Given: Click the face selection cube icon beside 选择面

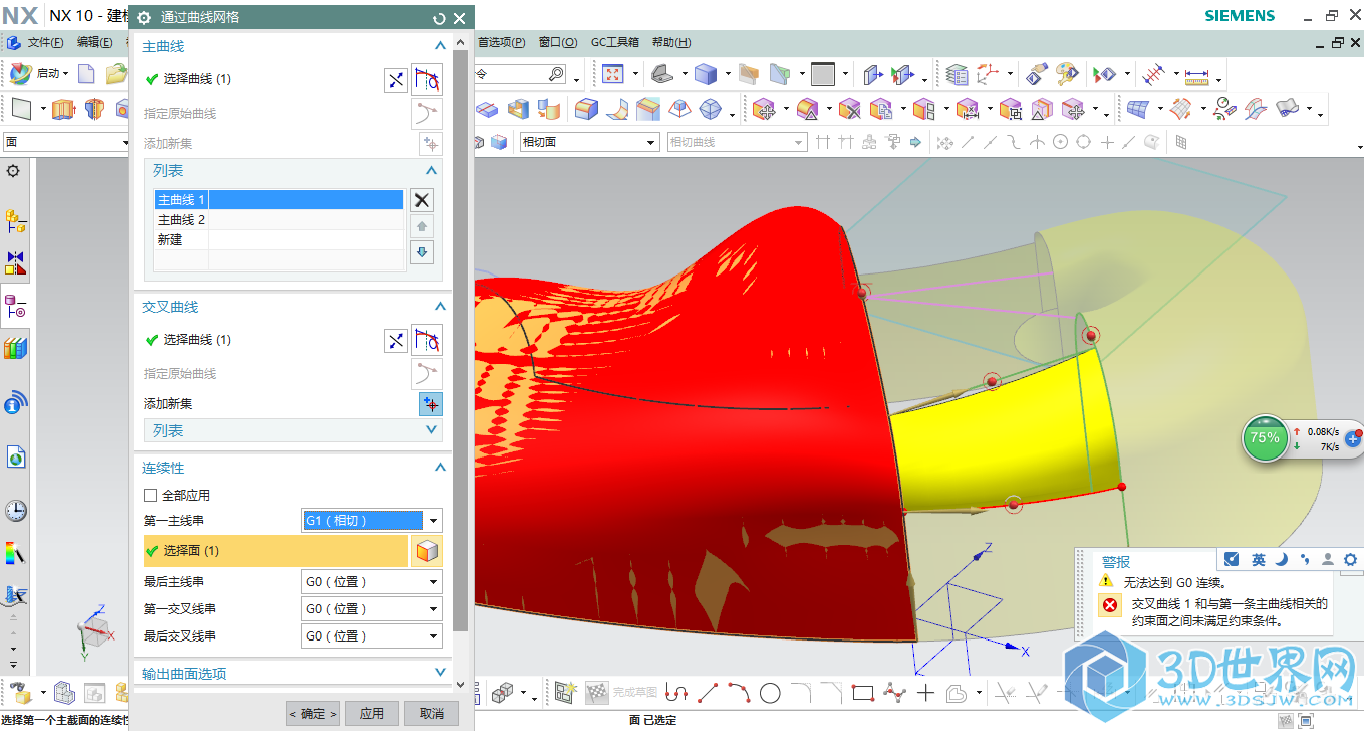Looking at the screenshot, I should 427,551.
